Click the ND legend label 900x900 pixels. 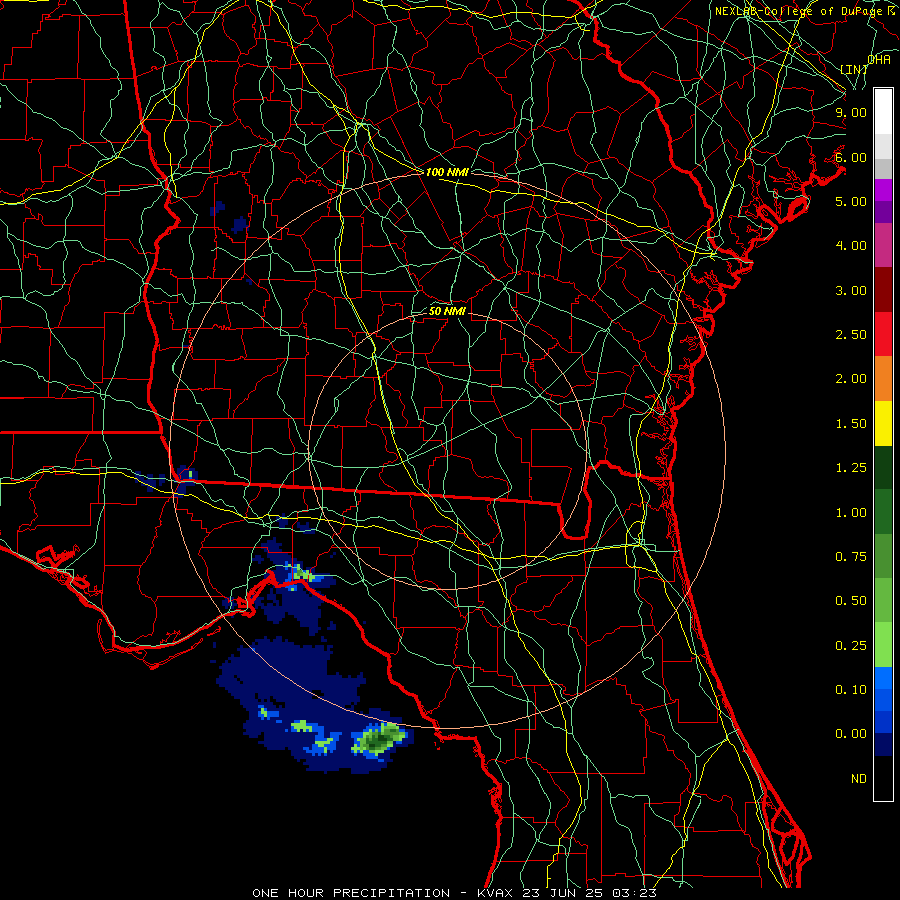[x=859, y=779]
